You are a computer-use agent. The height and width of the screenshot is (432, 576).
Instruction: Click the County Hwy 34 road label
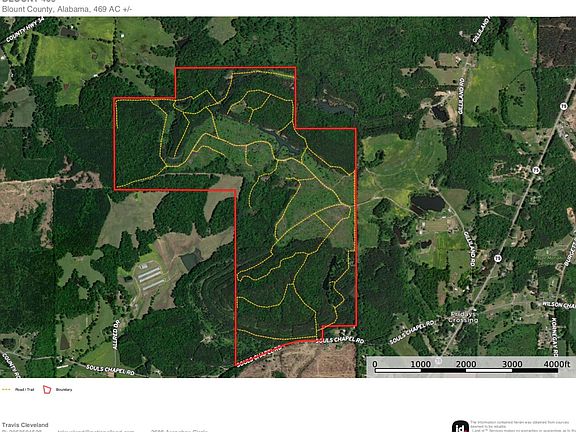click(x=24, y=30)
